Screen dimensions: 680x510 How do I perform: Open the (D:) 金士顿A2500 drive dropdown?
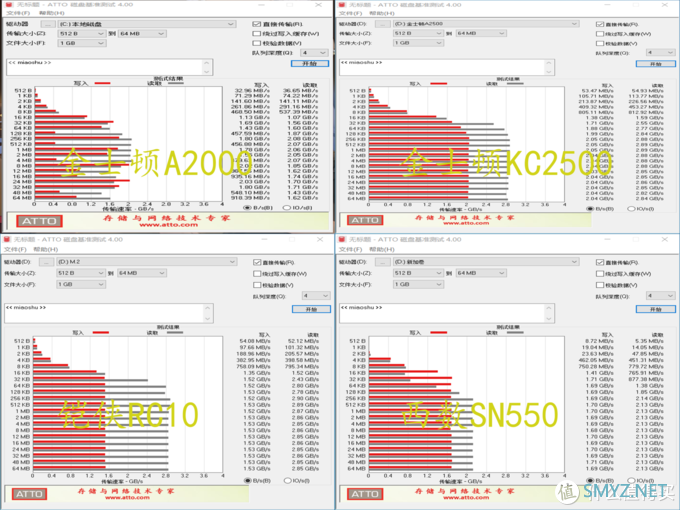[x=486, y=23]
